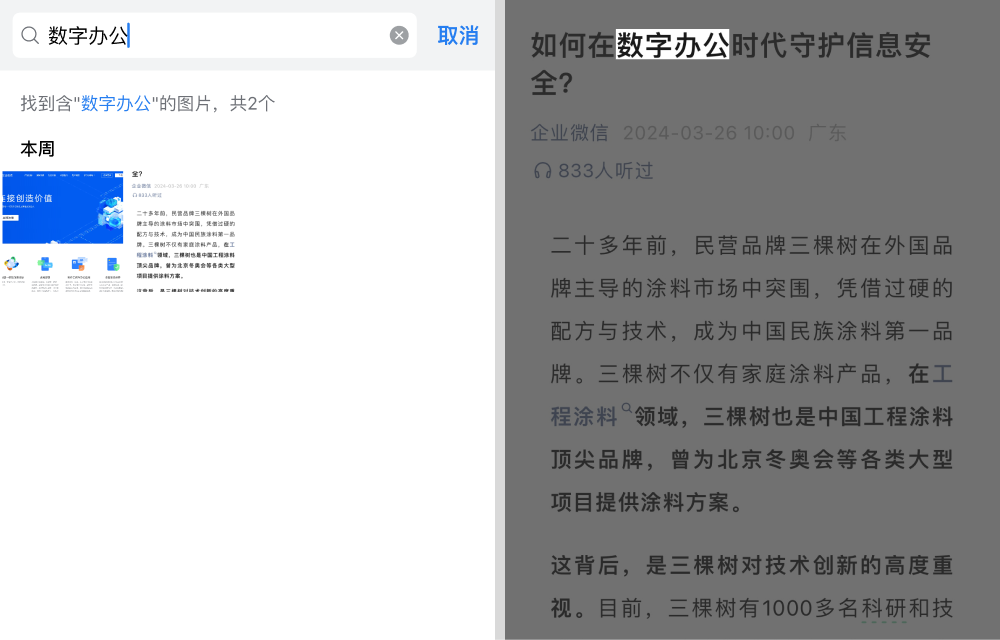The image size is (1000, 640).
Task: Open the 企业微信 account link
Action: (x=569, y=133)
